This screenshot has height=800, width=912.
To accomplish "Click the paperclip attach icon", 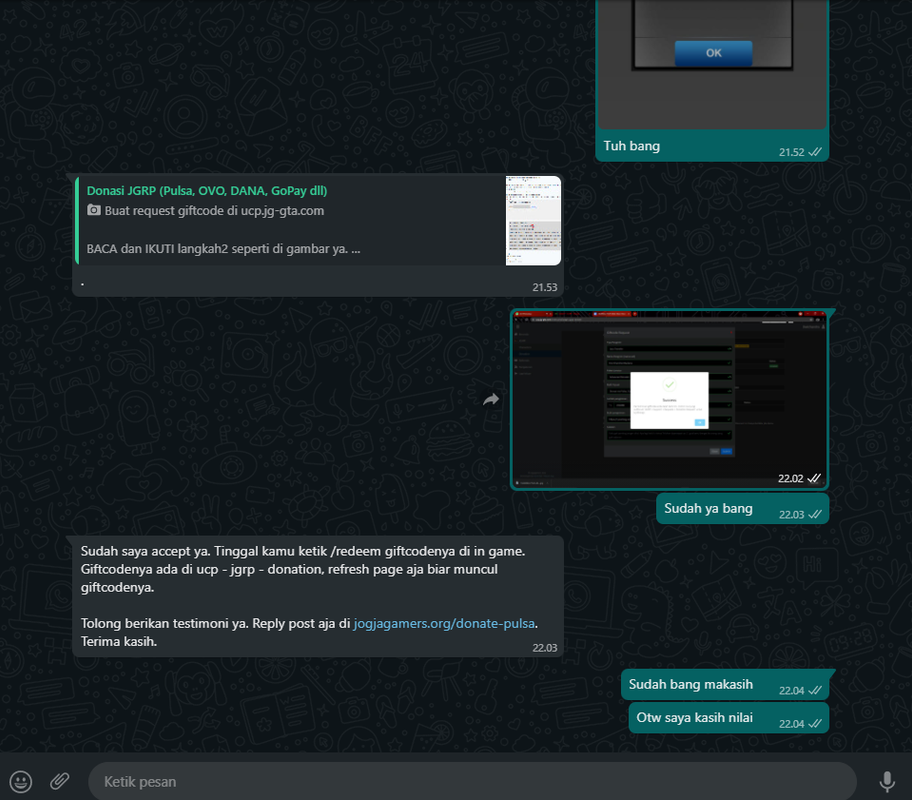I will point(59,781).
